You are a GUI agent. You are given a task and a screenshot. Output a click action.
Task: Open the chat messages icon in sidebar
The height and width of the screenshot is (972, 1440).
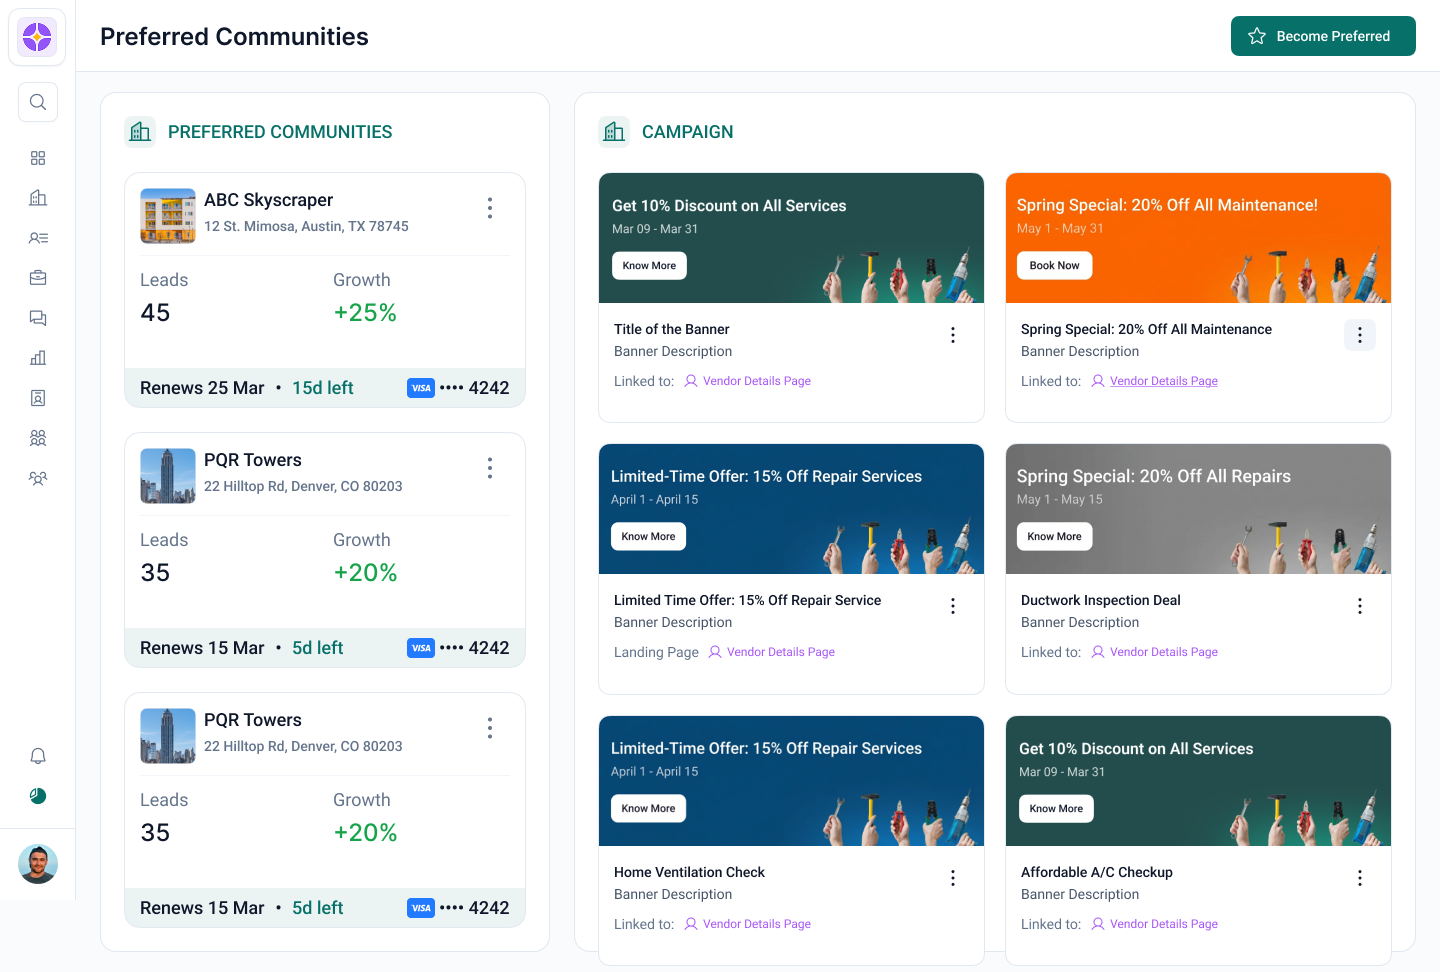tap(38, 318)
